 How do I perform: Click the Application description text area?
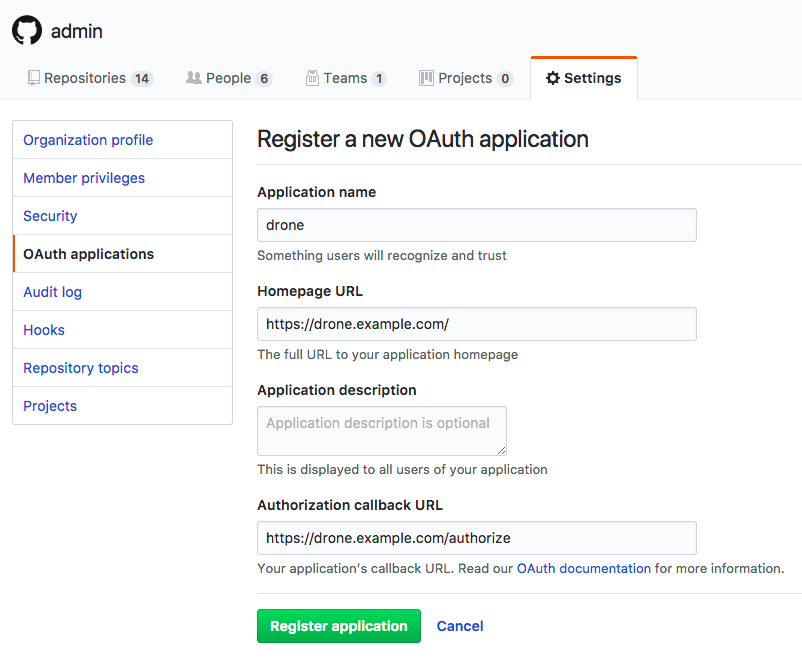(x=381, y=430)
